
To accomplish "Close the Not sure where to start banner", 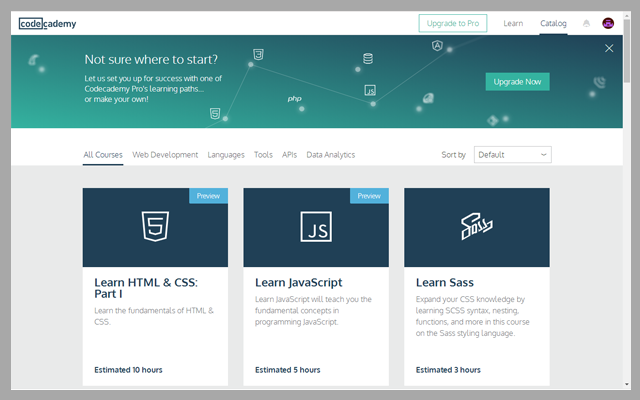I will pyautogui.click(x=609, y=48).
